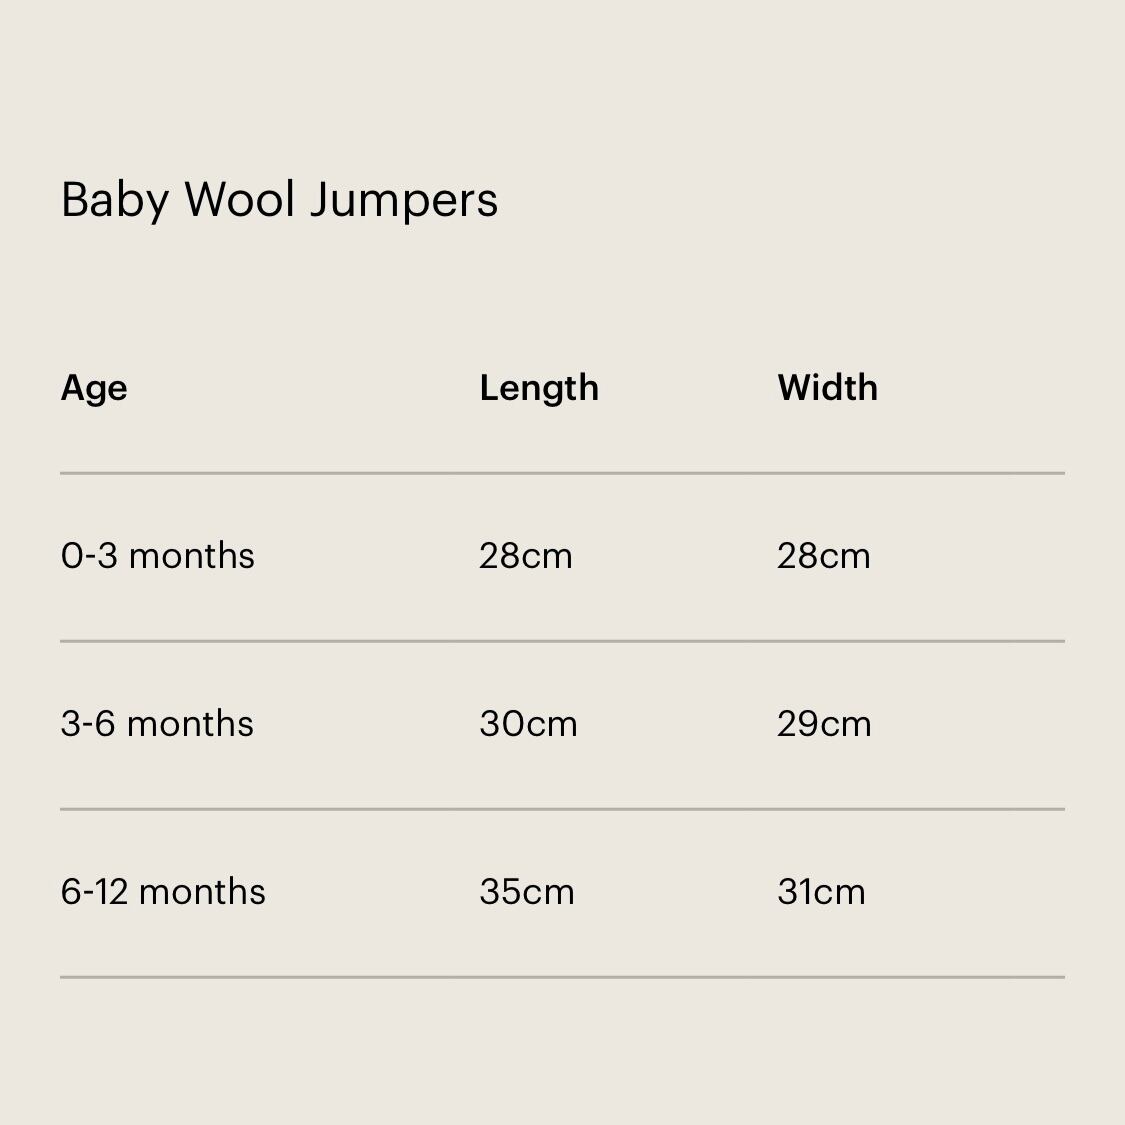Click the word 'months' in the 6-12 row
The width and height of the screenshot is (1125, 1125).
pos(203,892)
